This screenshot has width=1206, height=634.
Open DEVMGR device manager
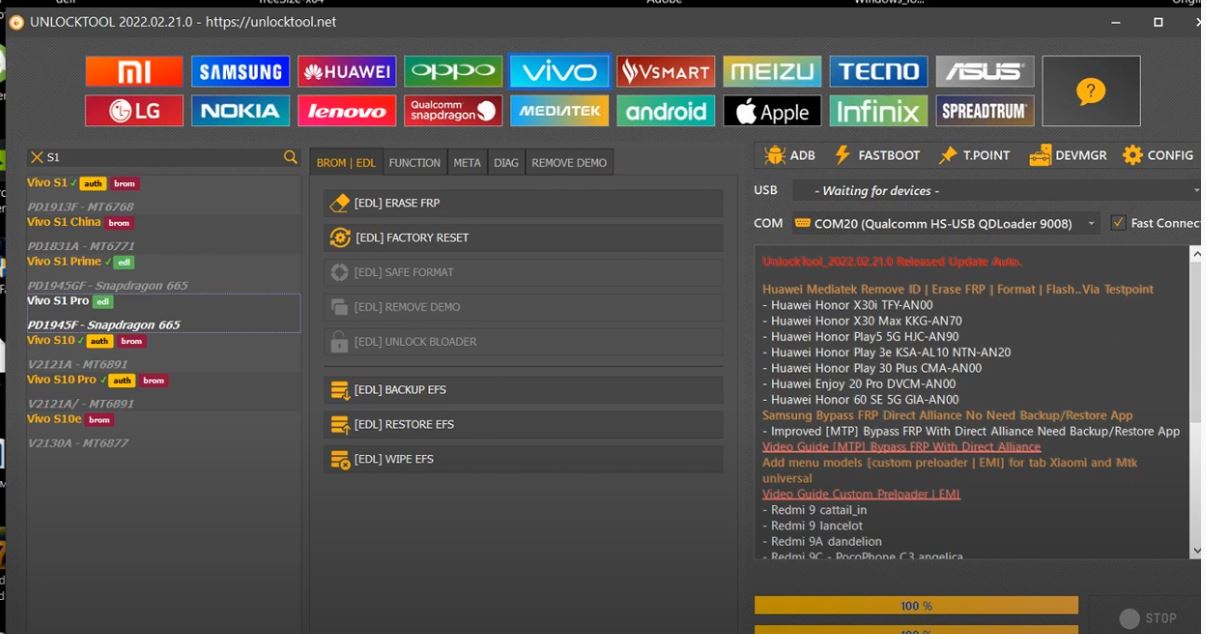1069,155
